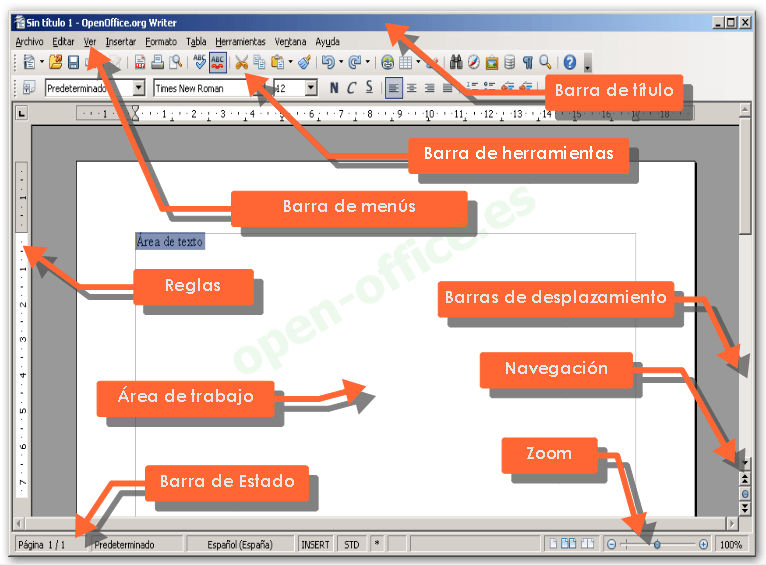Enable left alignment

pyautogui.click(x=394, y=88)
